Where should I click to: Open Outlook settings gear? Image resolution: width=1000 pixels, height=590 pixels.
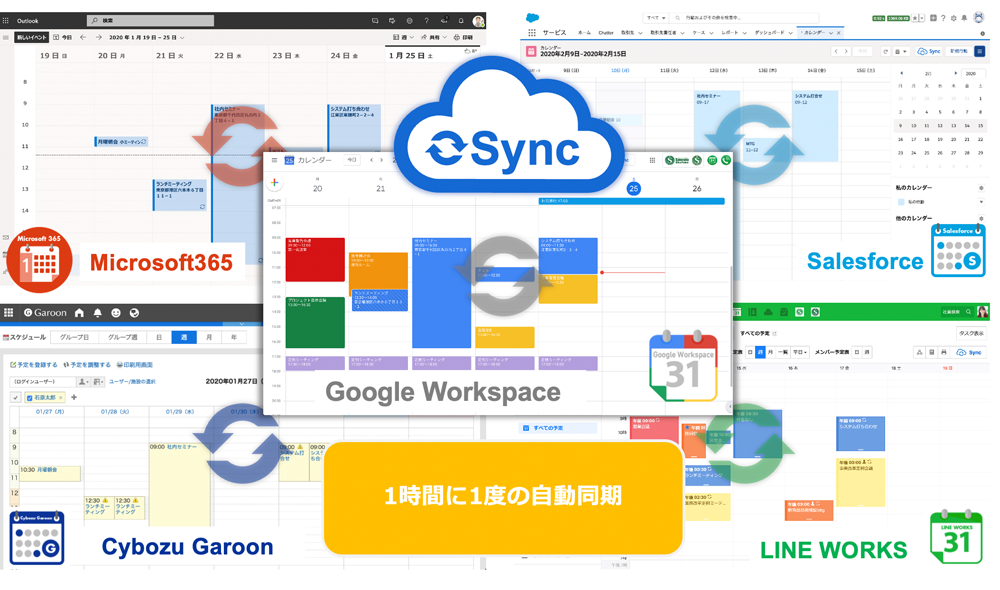tap(409, 20)
